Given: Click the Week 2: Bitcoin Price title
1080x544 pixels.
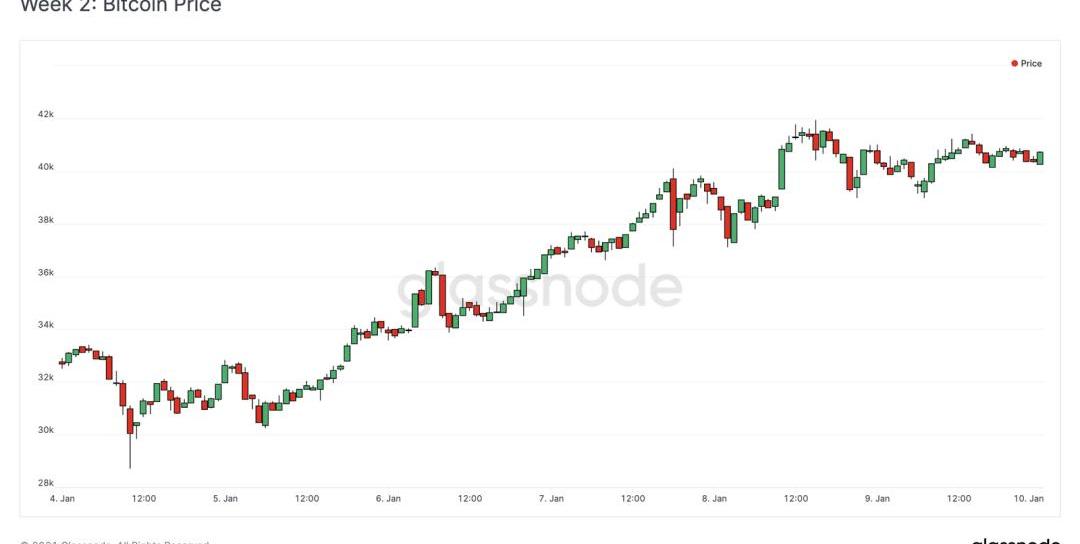Looking at the screenshot, I should tap(120, 6).
